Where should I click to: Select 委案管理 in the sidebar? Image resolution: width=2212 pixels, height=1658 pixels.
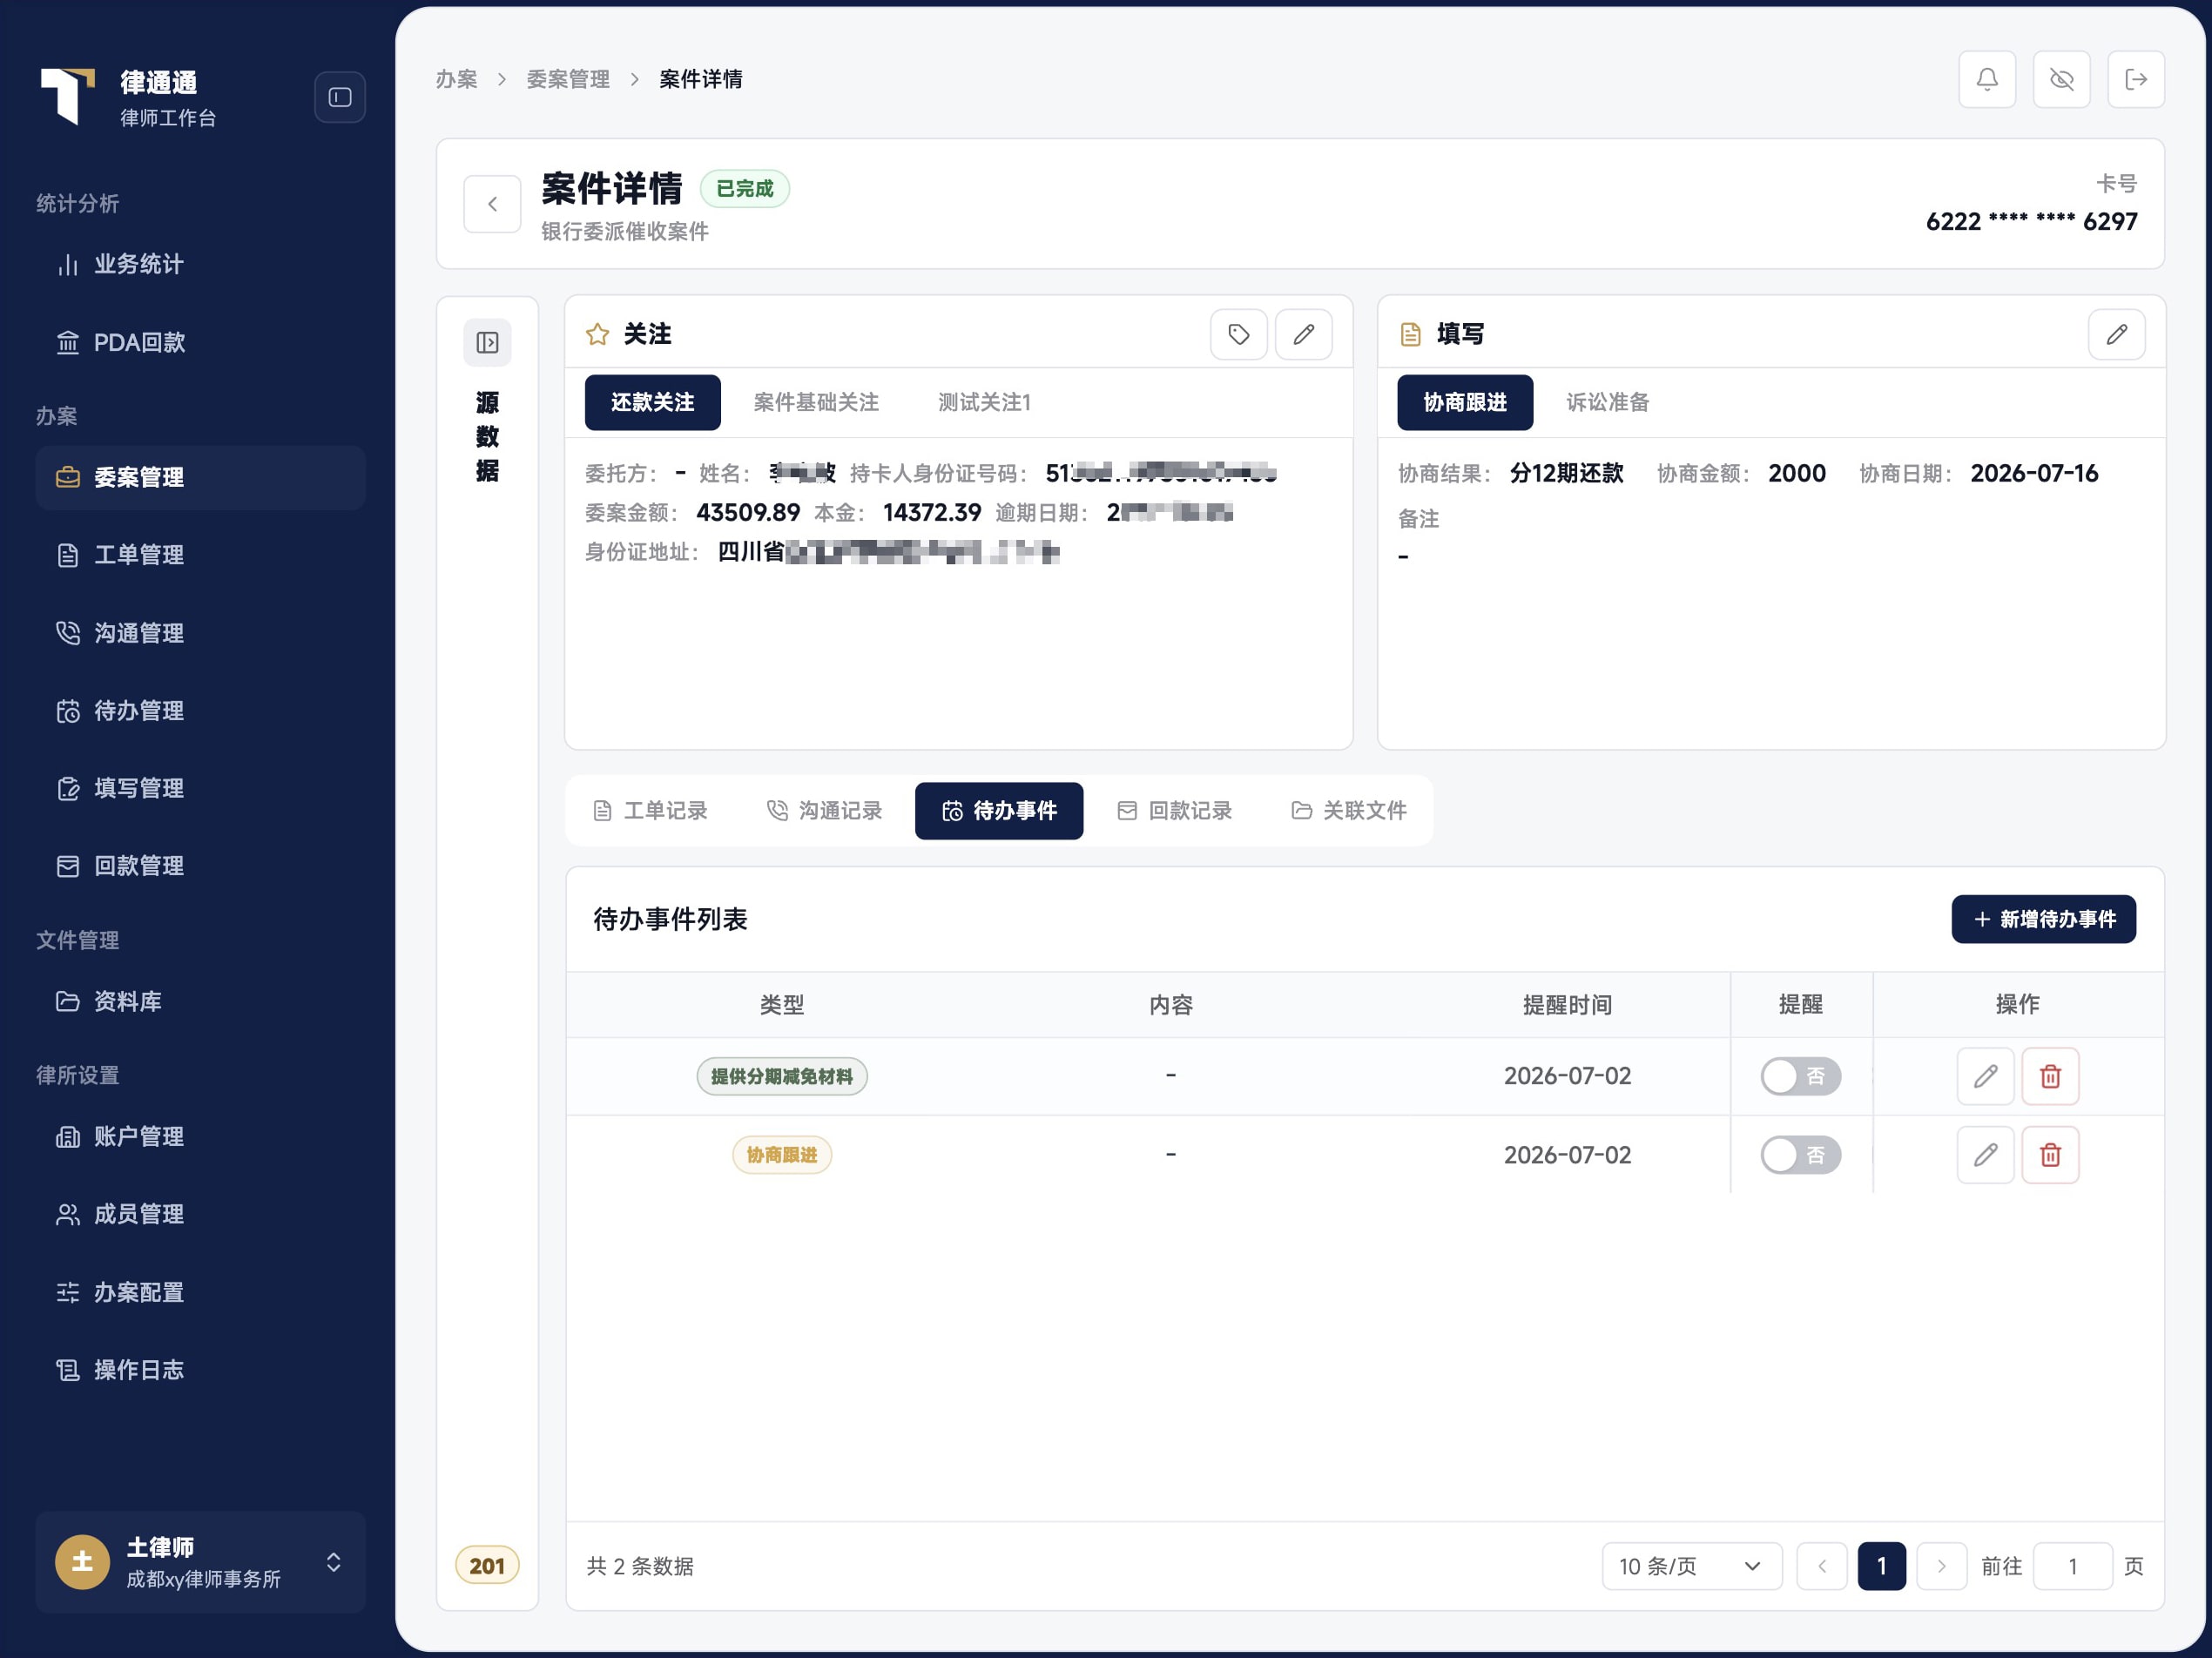(200, 477)
